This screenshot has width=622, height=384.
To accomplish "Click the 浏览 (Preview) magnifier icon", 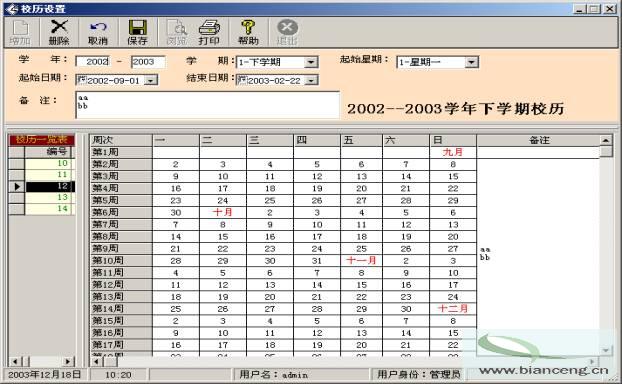I will (x=177, y=28).
